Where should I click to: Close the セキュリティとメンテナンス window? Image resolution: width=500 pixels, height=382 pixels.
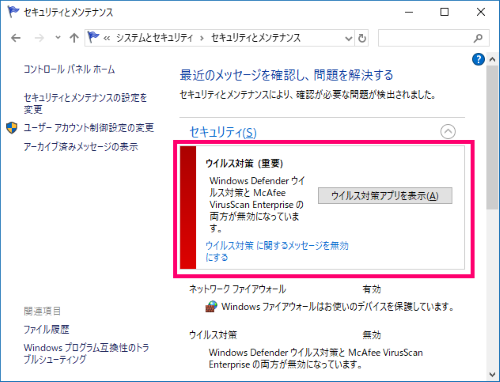481,12
